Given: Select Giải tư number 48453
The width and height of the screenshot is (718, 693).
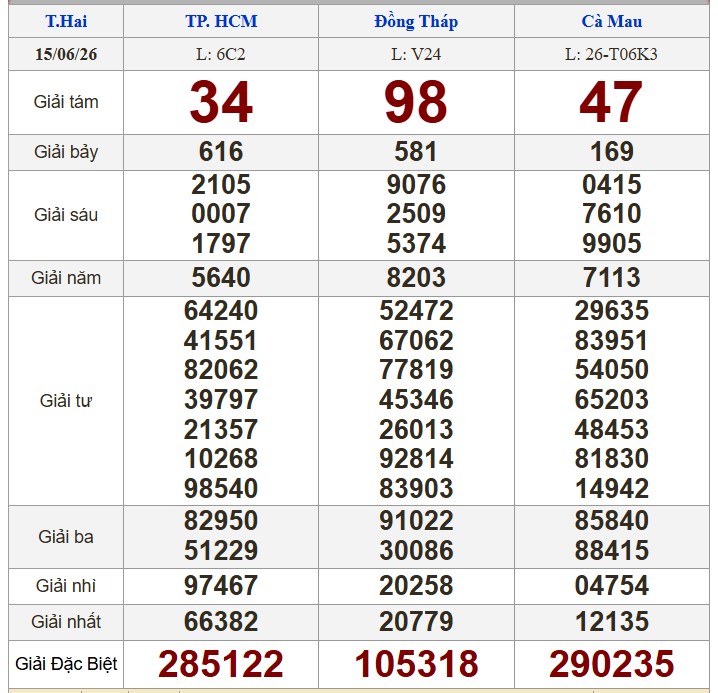Looking at the screenshot, I should [x=612, y=430].
